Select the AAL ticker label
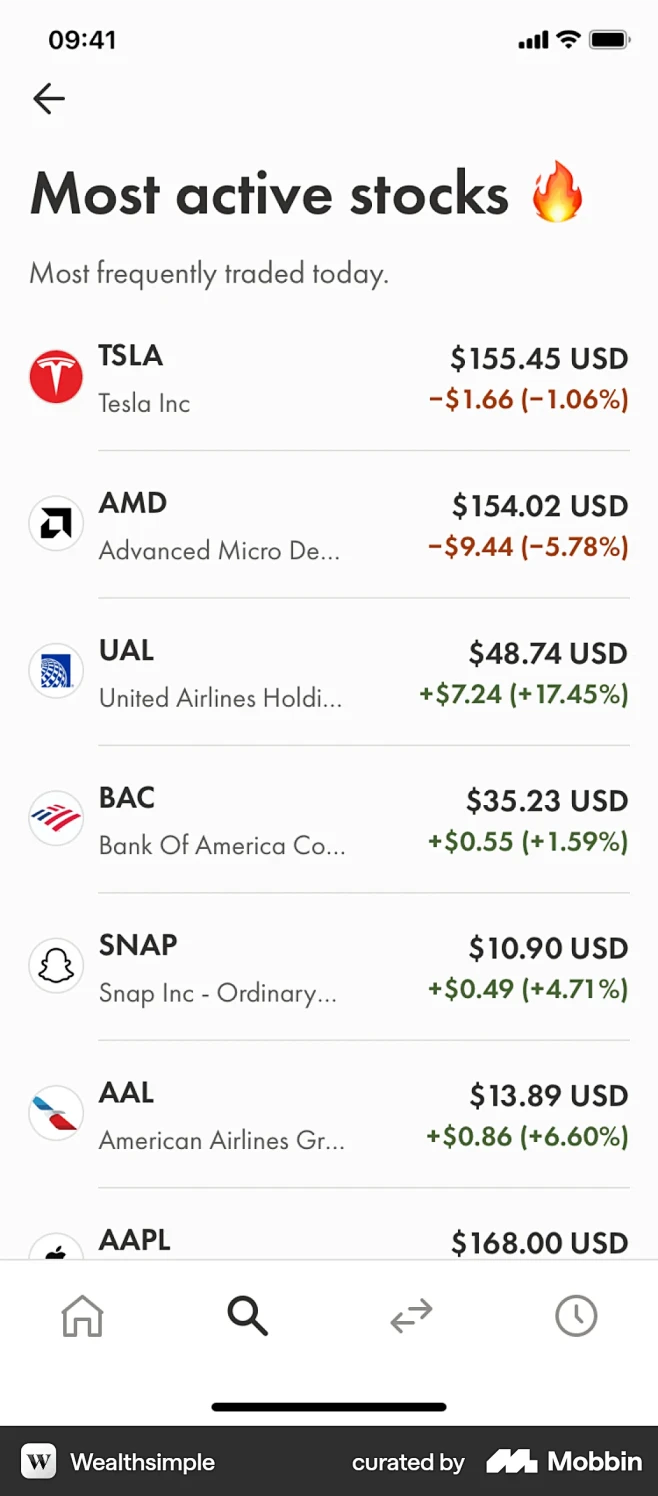This screenshot has height=1496, width=658. click(x=126, y=1092)
